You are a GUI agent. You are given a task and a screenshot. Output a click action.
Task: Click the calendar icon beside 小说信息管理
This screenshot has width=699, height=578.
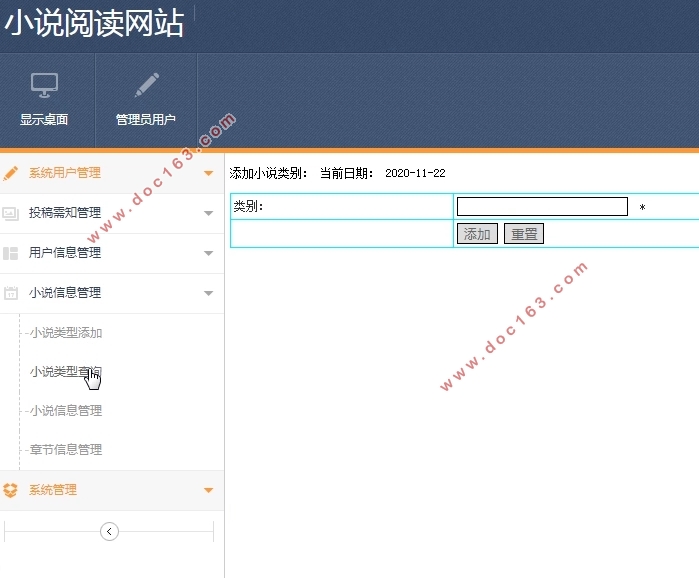(11, 293)
